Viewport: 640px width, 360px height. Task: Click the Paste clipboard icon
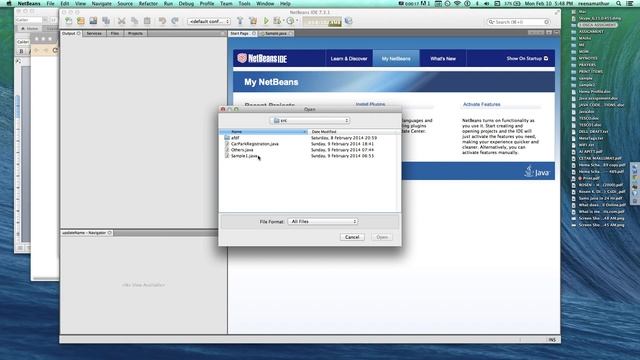point(147,21)
